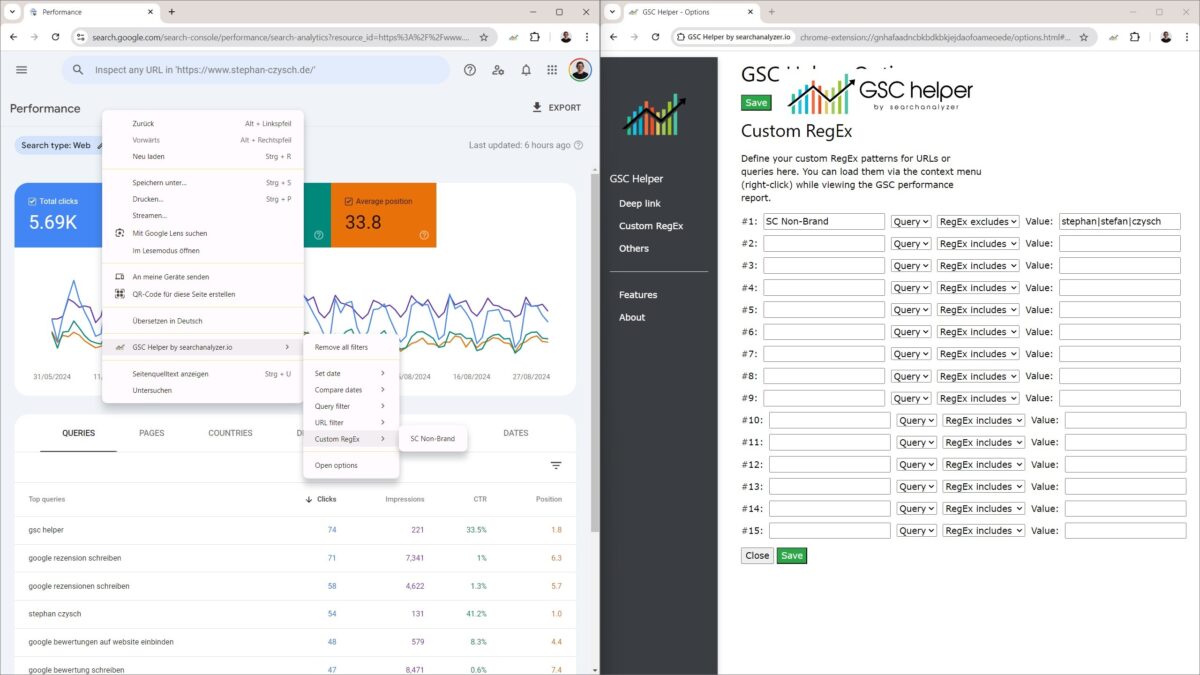Click the 'gsc helper' query row
The image size is (1200, 675).
point(296,530)
